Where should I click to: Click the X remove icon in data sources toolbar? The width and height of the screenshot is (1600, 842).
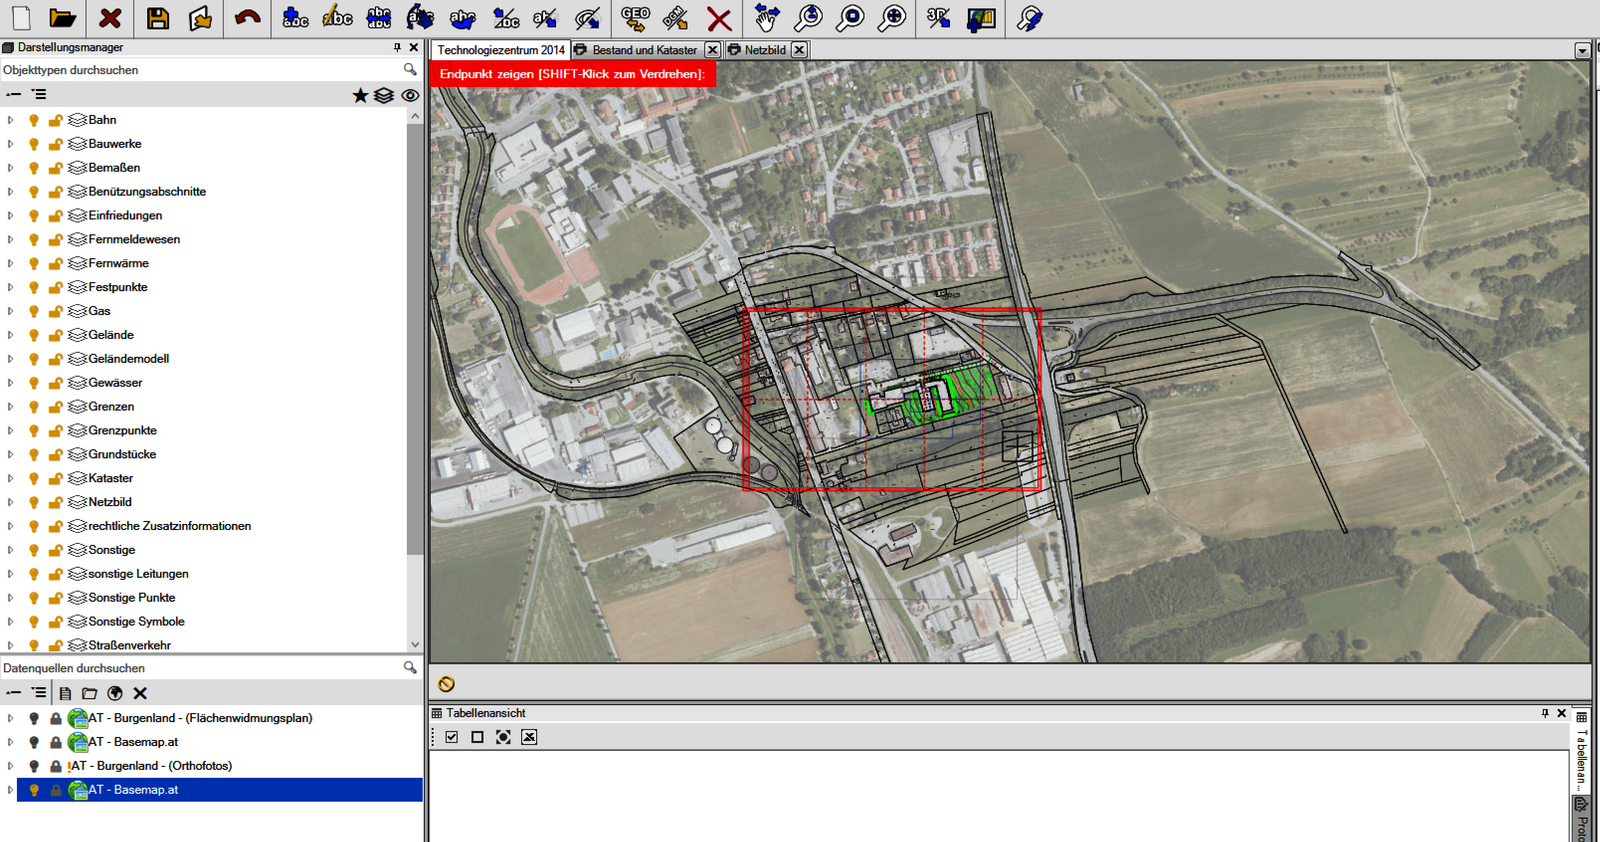140,693
